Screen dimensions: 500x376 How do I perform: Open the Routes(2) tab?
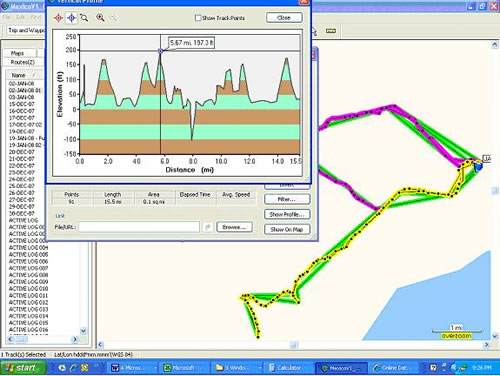[22, 62]
